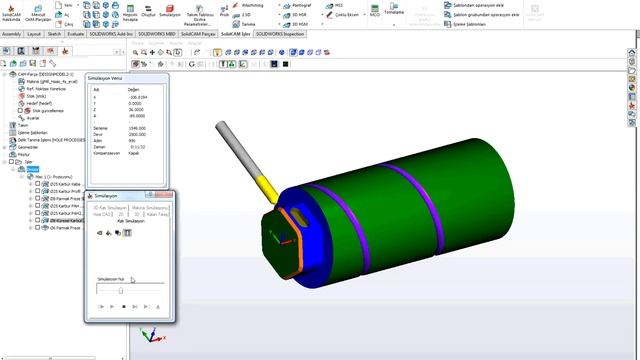The height and width of the screenshot is (360, 640).
Task: Click İşleme Şablonları button
Action: (465, 24)
